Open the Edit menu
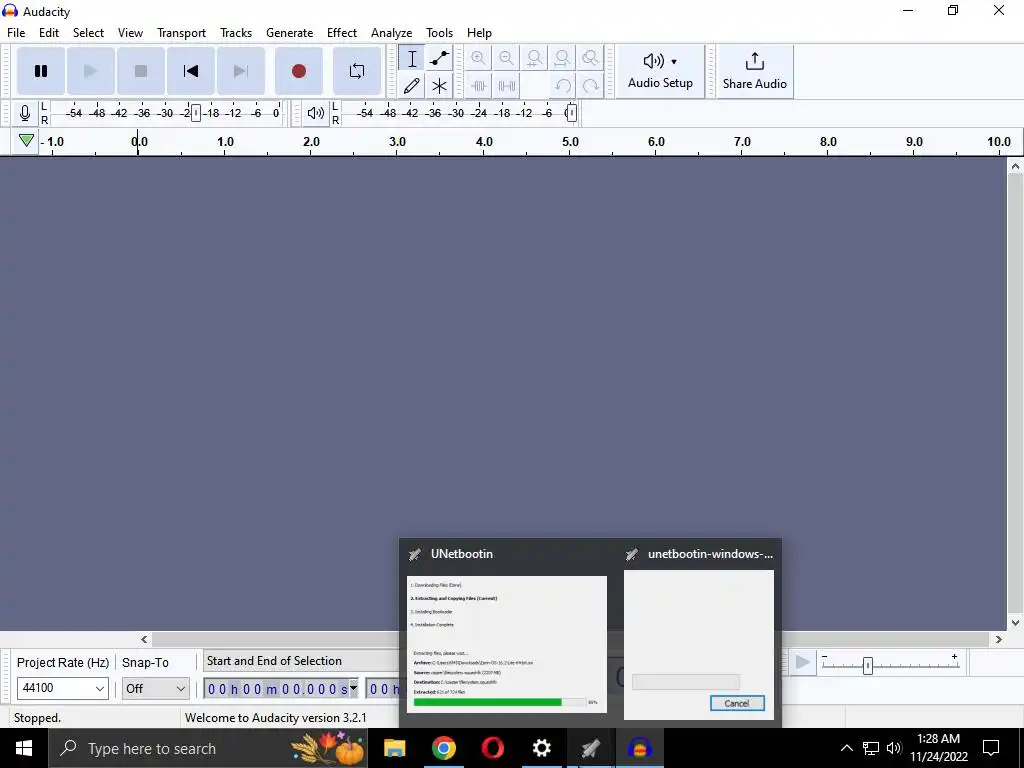Image resolution: width=1024 pixels, height=768 pixels. (49, 33)
